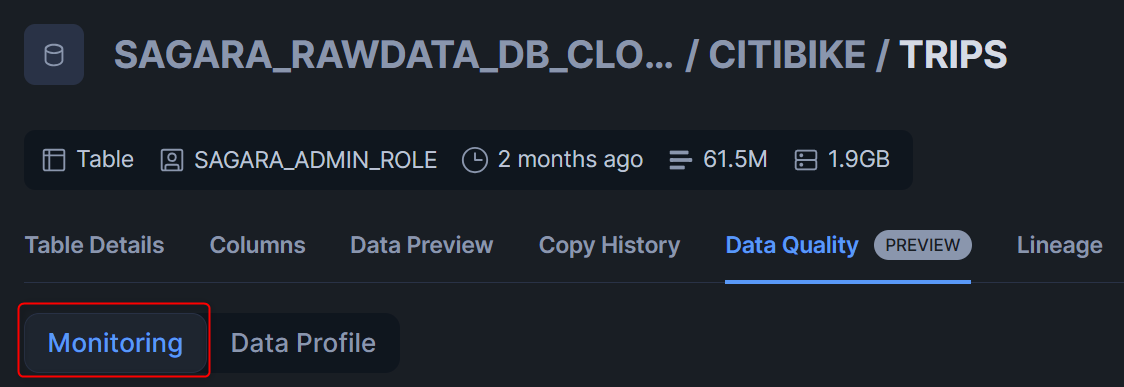Click the table type icon

(54, 160)
